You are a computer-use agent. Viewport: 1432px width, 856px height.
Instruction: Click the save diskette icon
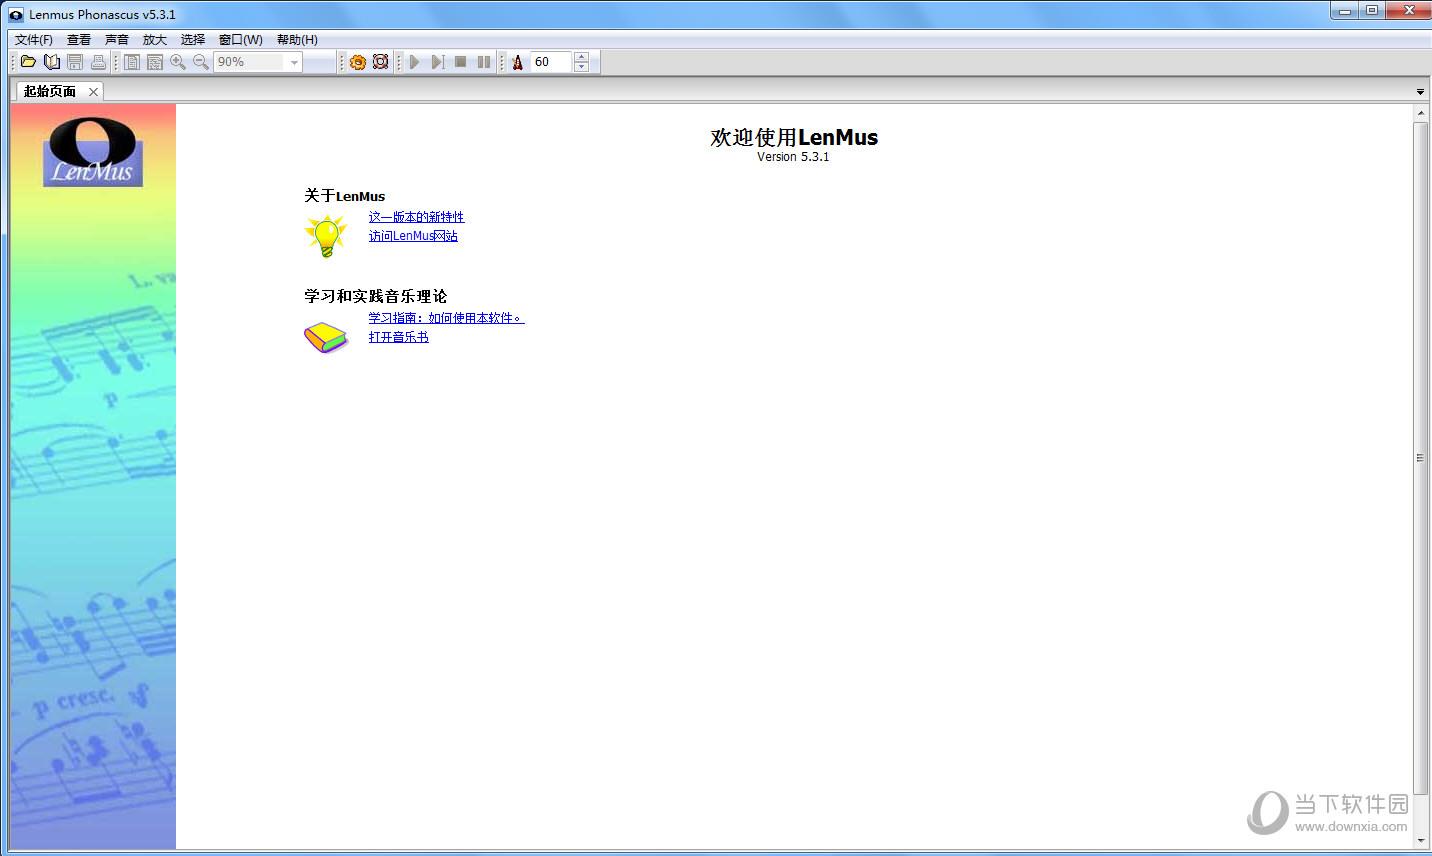click(x=75, y=62)
